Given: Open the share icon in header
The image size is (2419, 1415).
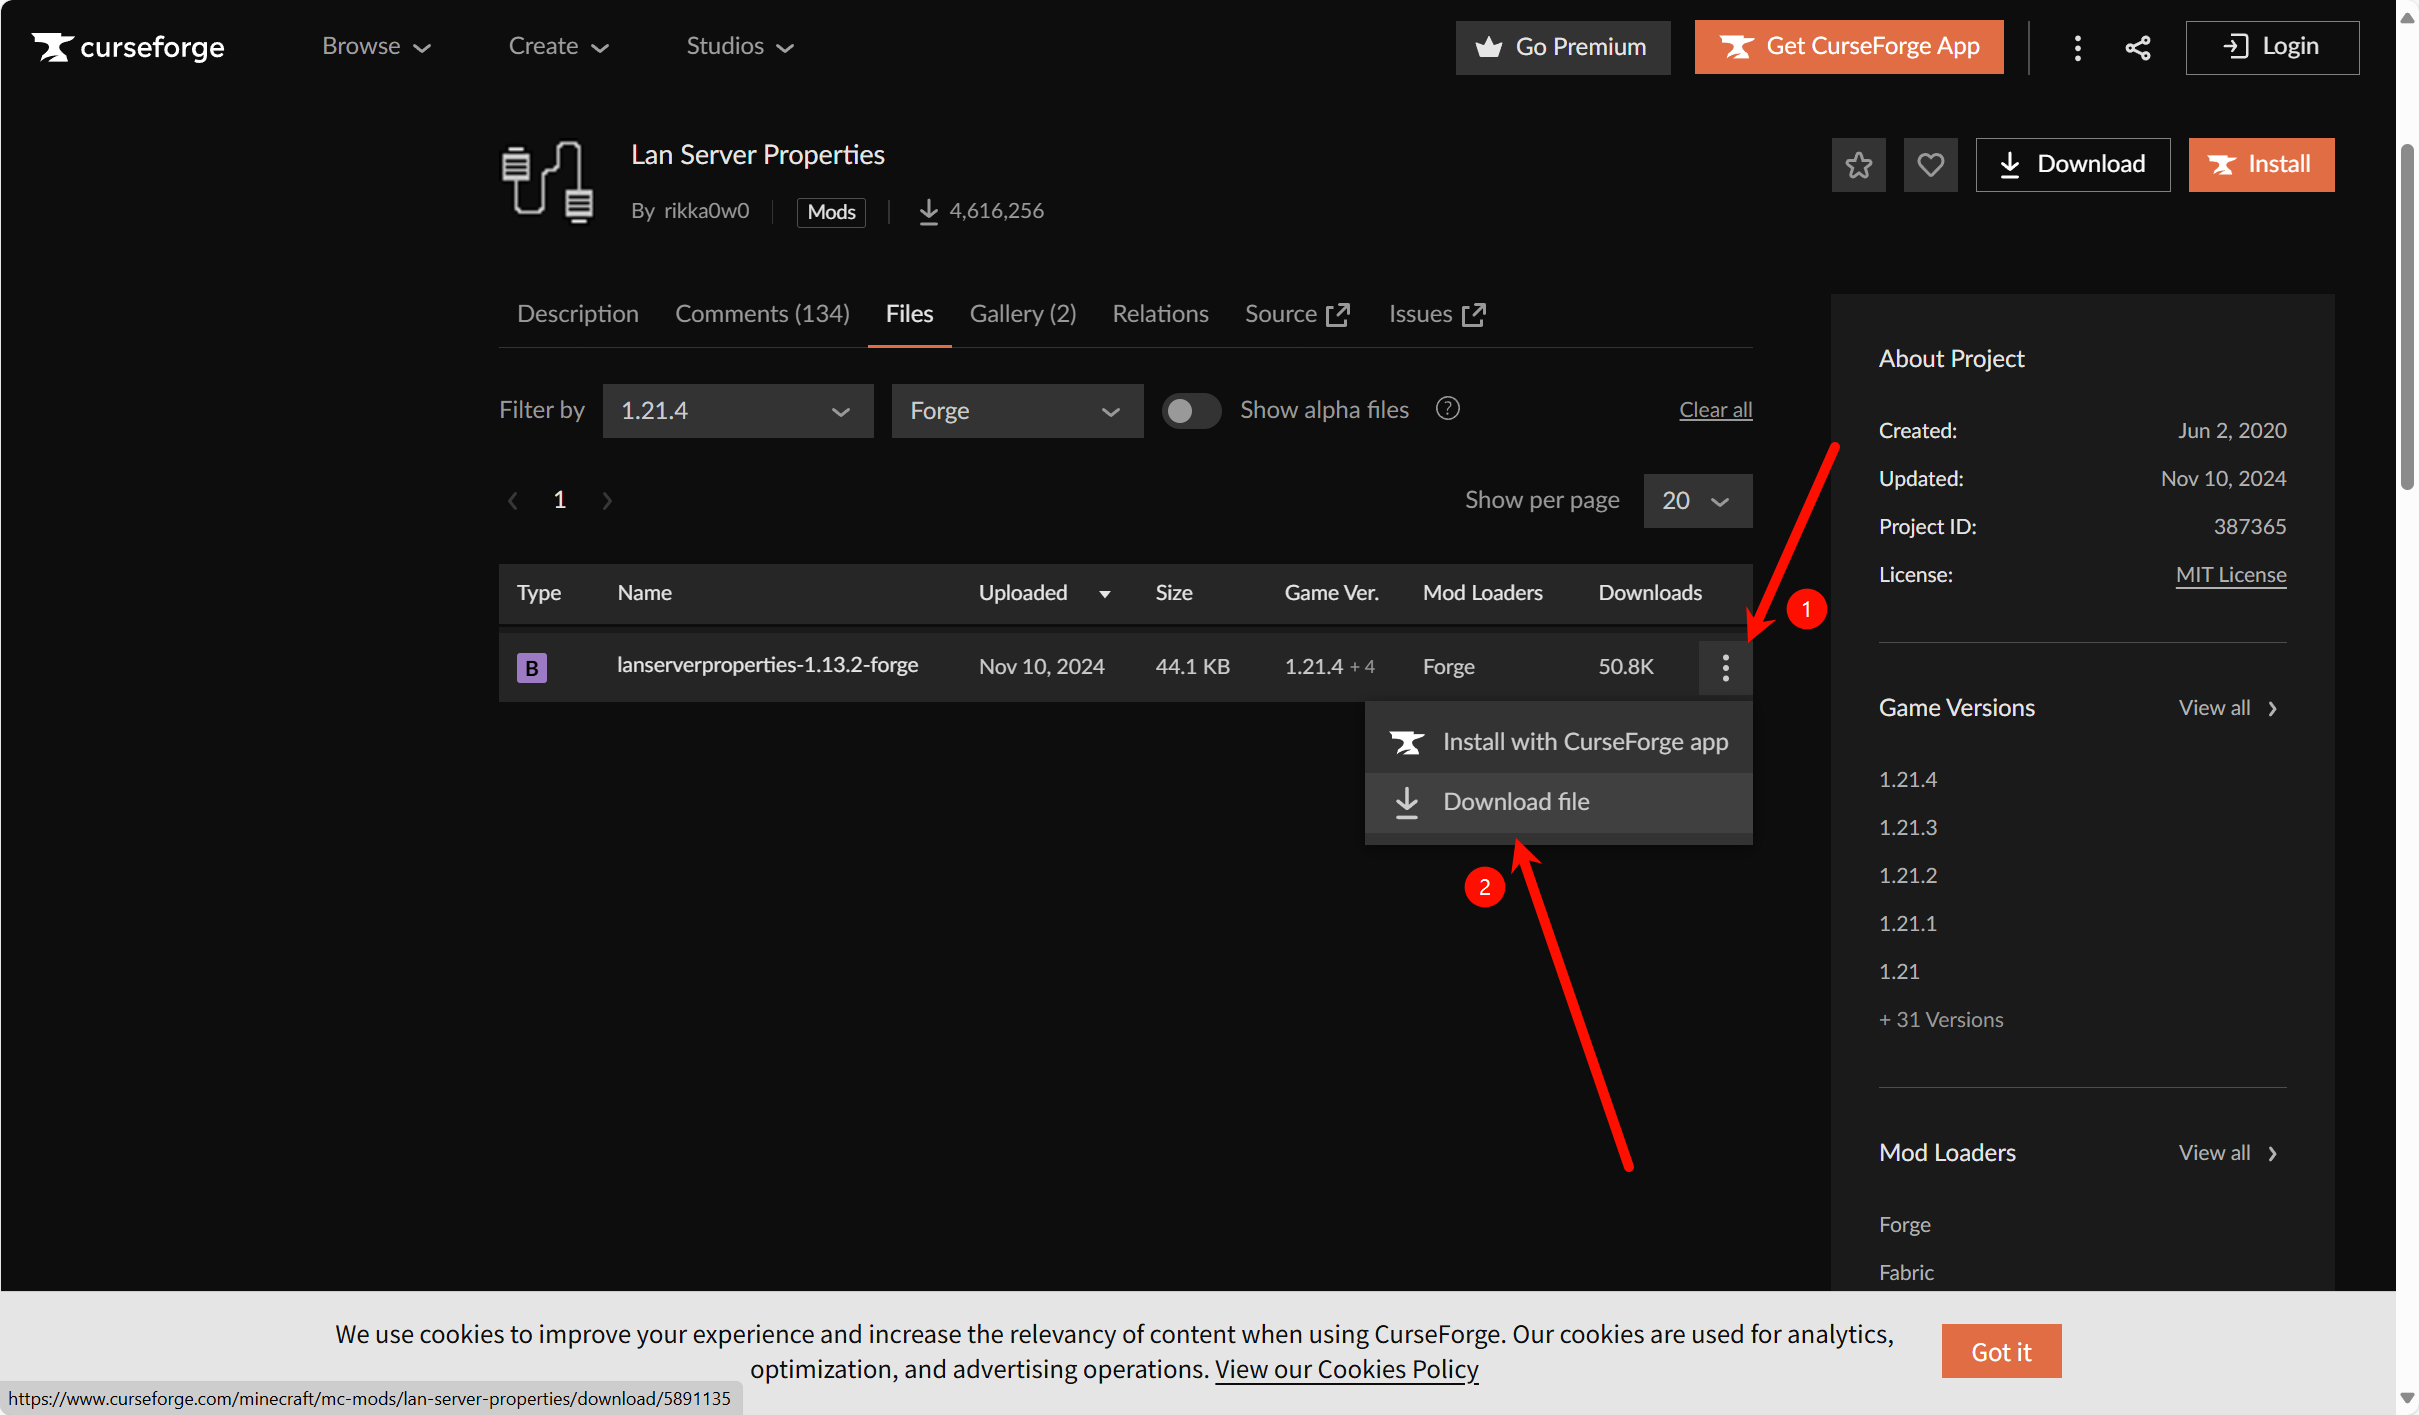Looking at the screenshot, I should 2138,47.
